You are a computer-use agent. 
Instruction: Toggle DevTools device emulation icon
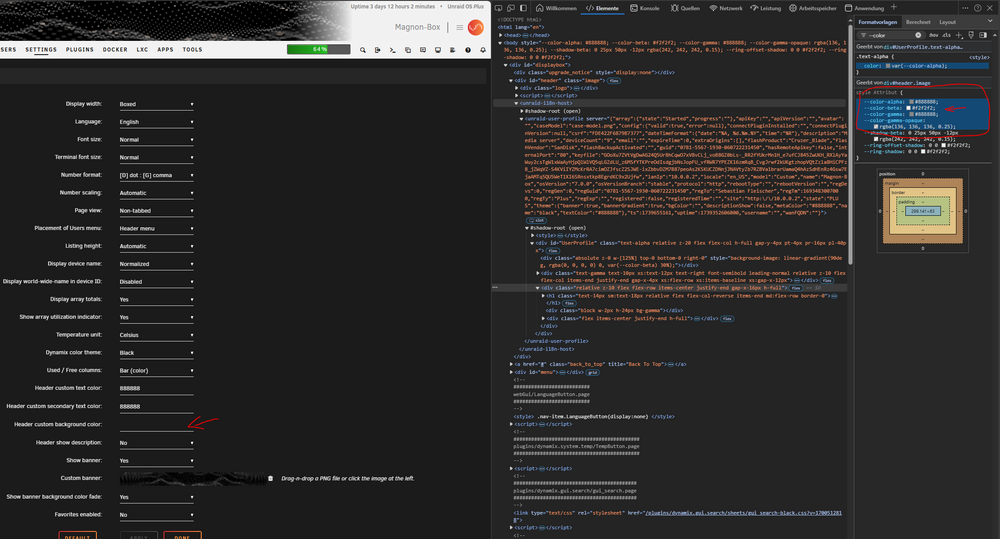(511, 8)
